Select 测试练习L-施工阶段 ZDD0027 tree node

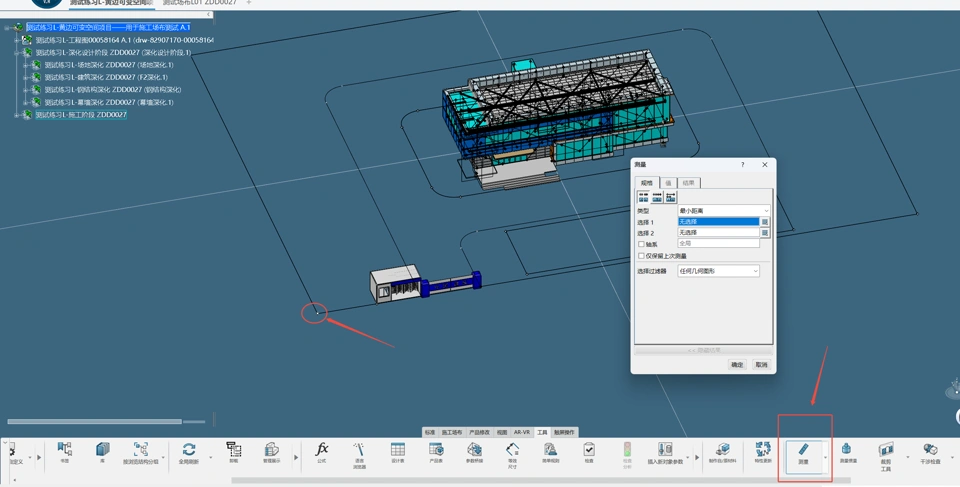[x=81, y=115]
